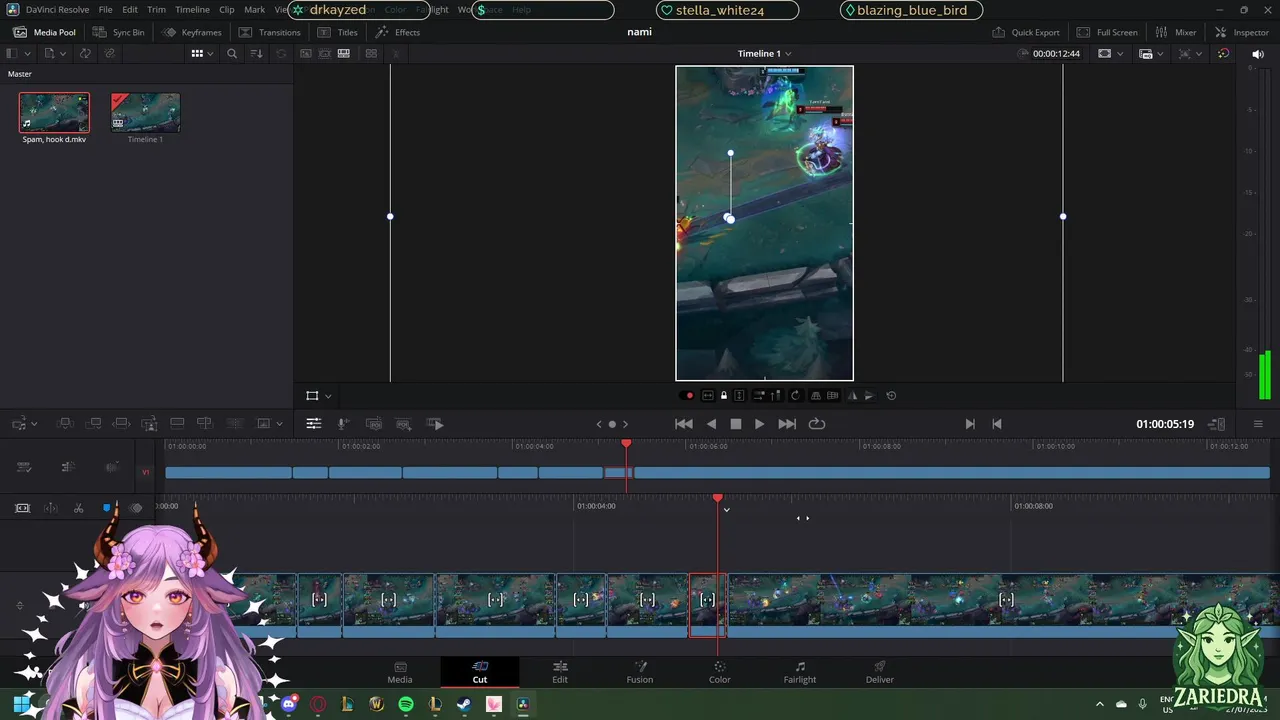
Task: Play in reverse
Action: click(x=712, y=424)
